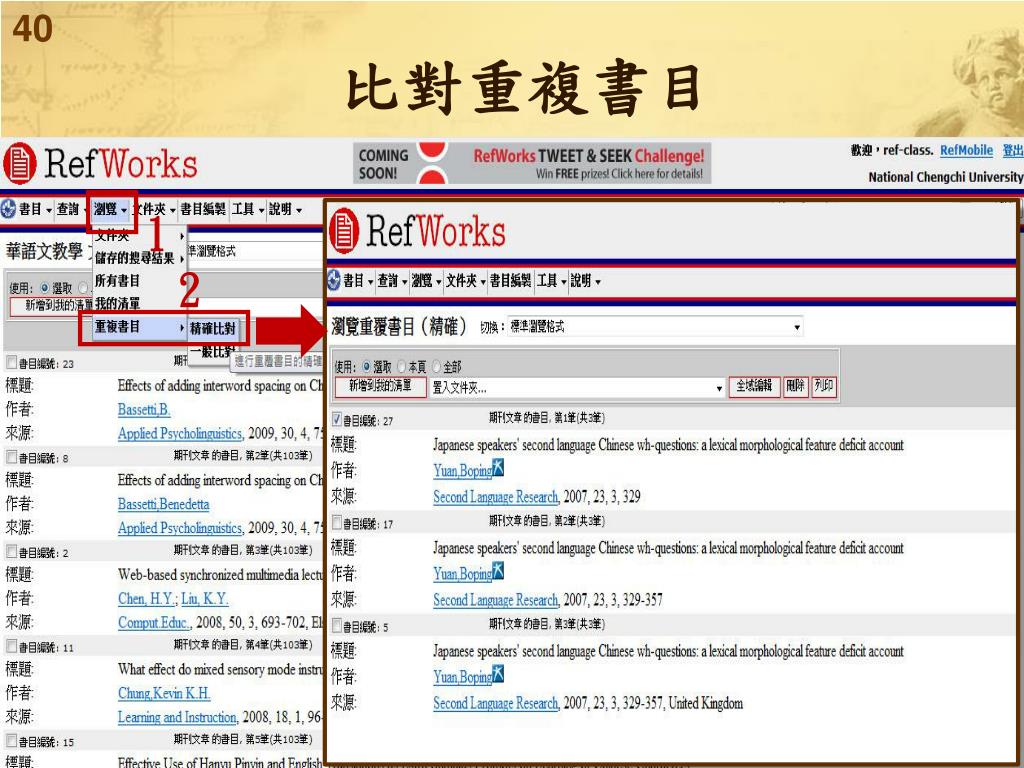The width and height of the screenshot is (1024, 768).
Task: Select the 選取 radio button in the front window
Action: (x=366, y=366)
